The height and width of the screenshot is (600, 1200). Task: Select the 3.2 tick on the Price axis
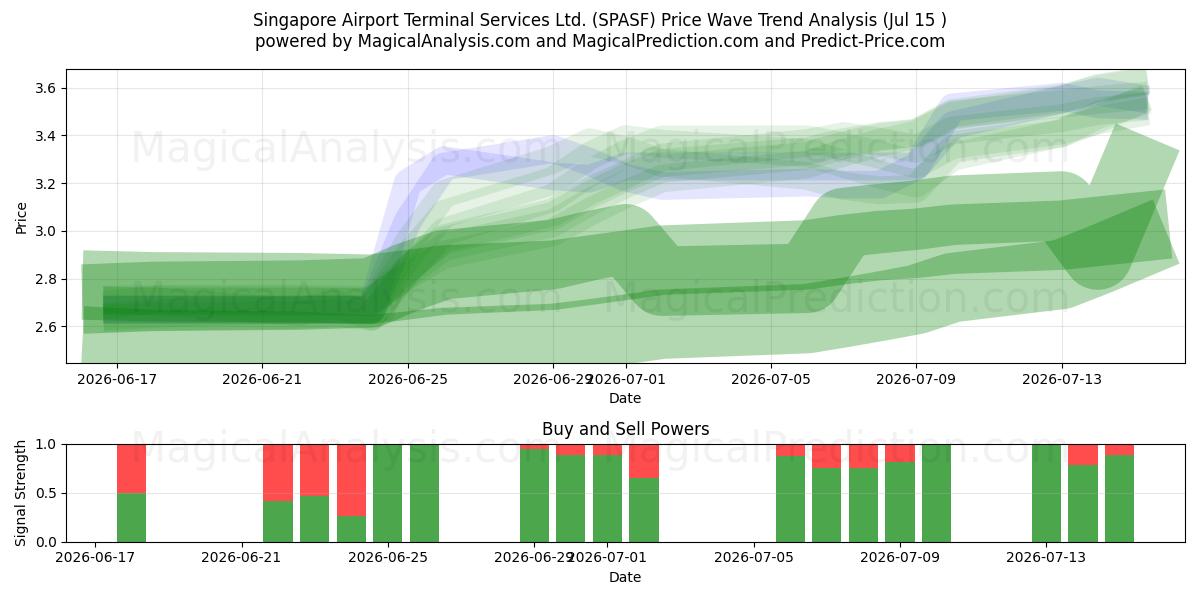click(47, 184)
